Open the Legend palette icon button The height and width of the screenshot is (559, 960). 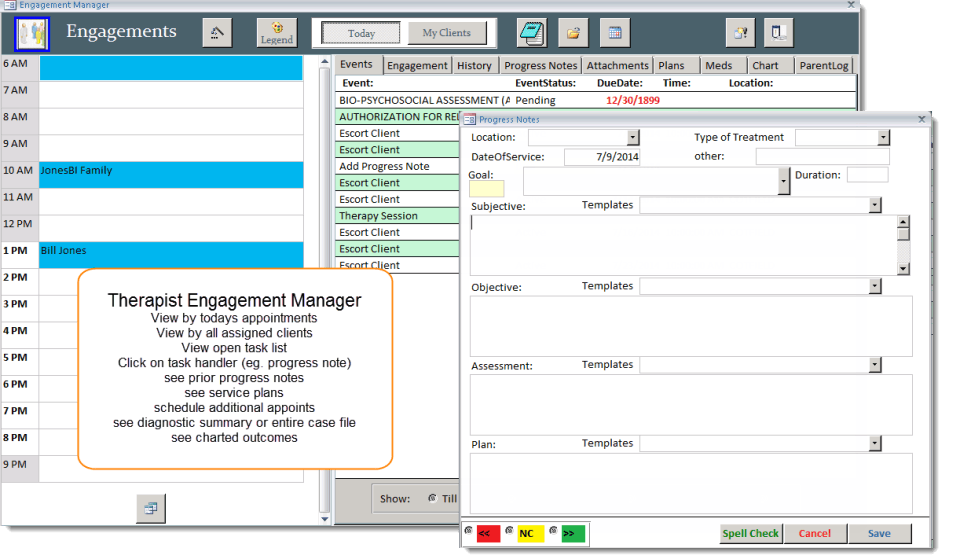coord(277,33)
